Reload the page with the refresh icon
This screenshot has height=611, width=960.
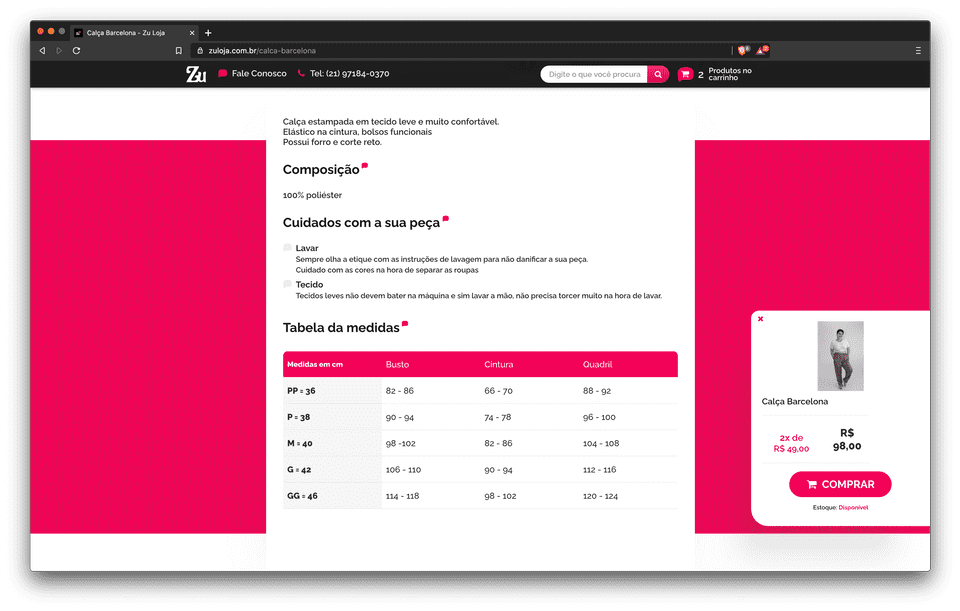tap(76, 50)
